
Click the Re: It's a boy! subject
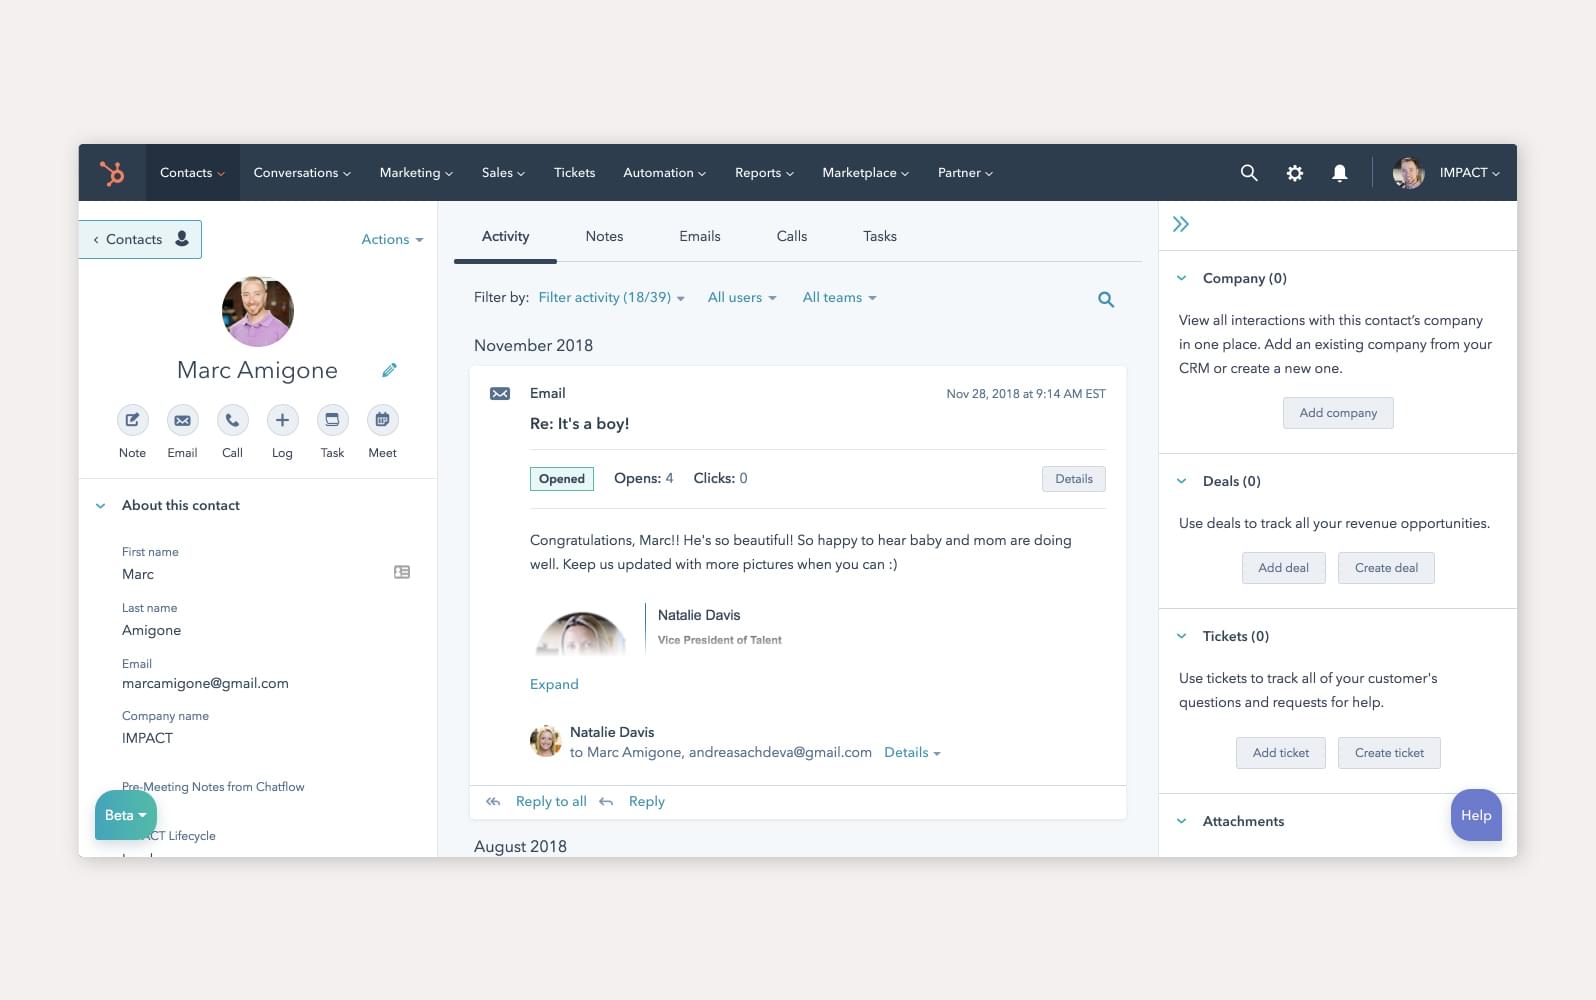tap(580, 423)
